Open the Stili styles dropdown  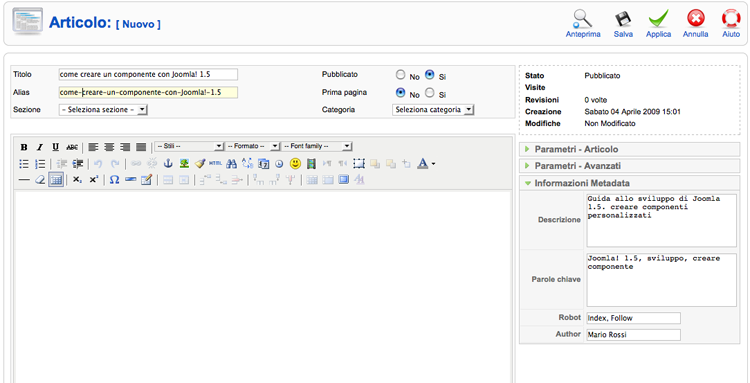(x=189, y=146)
